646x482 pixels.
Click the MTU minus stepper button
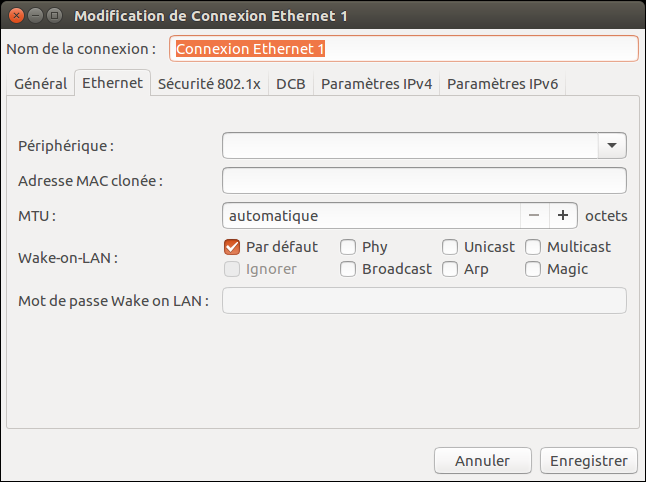pos(534,215)
